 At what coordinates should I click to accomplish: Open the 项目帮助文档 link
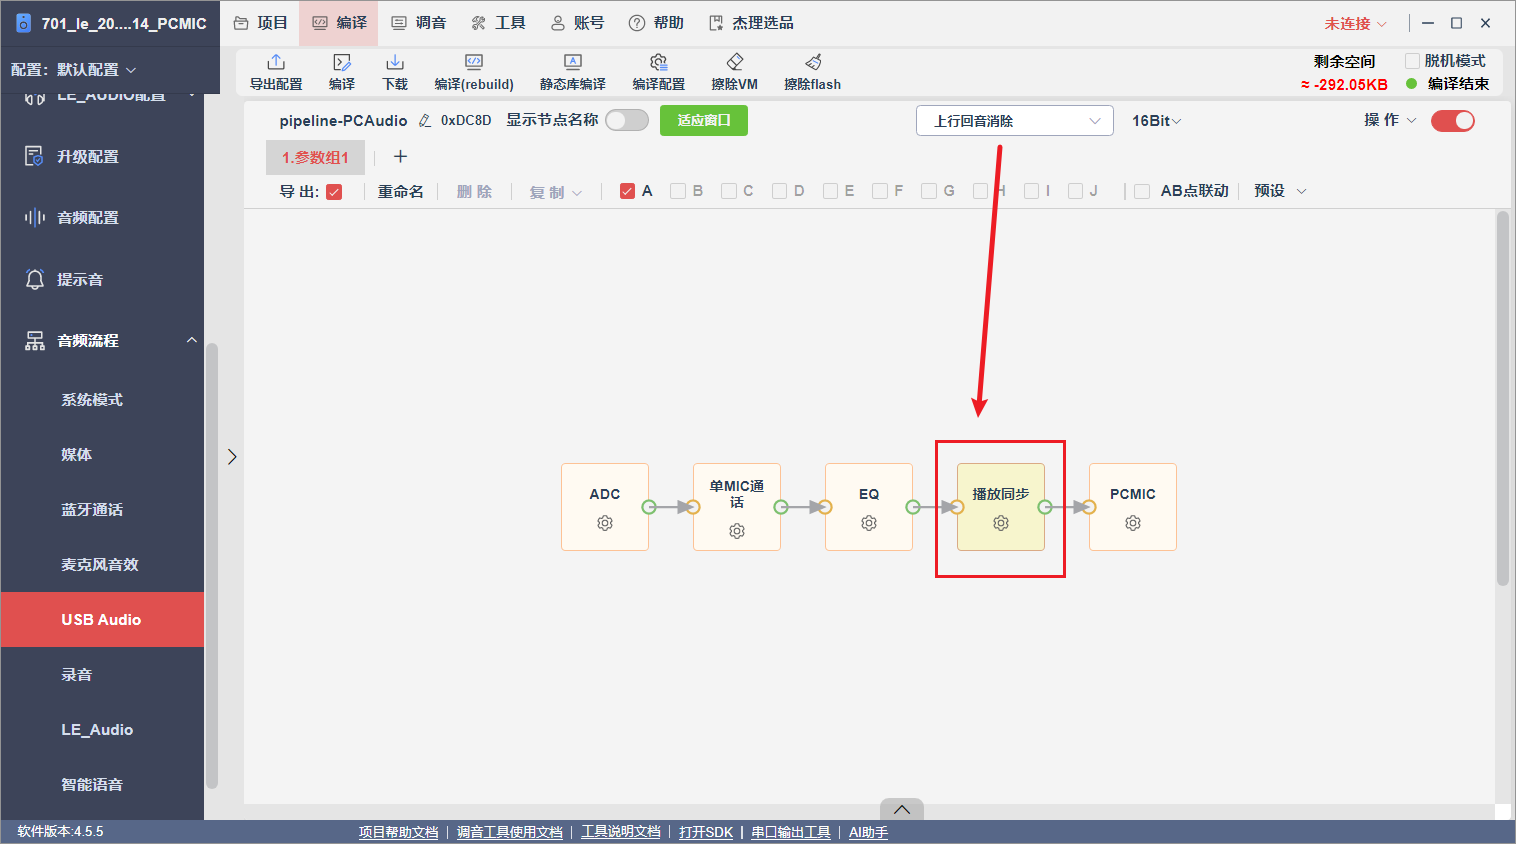click(x=398, y=832)
